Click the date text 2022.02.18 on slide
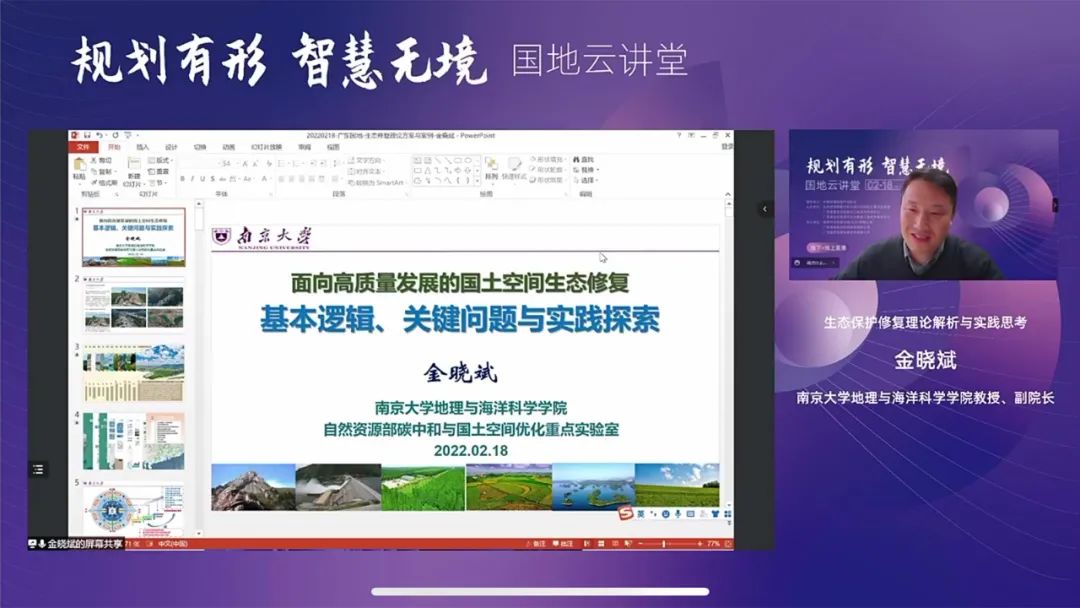1080x608 pixels. 470,450
